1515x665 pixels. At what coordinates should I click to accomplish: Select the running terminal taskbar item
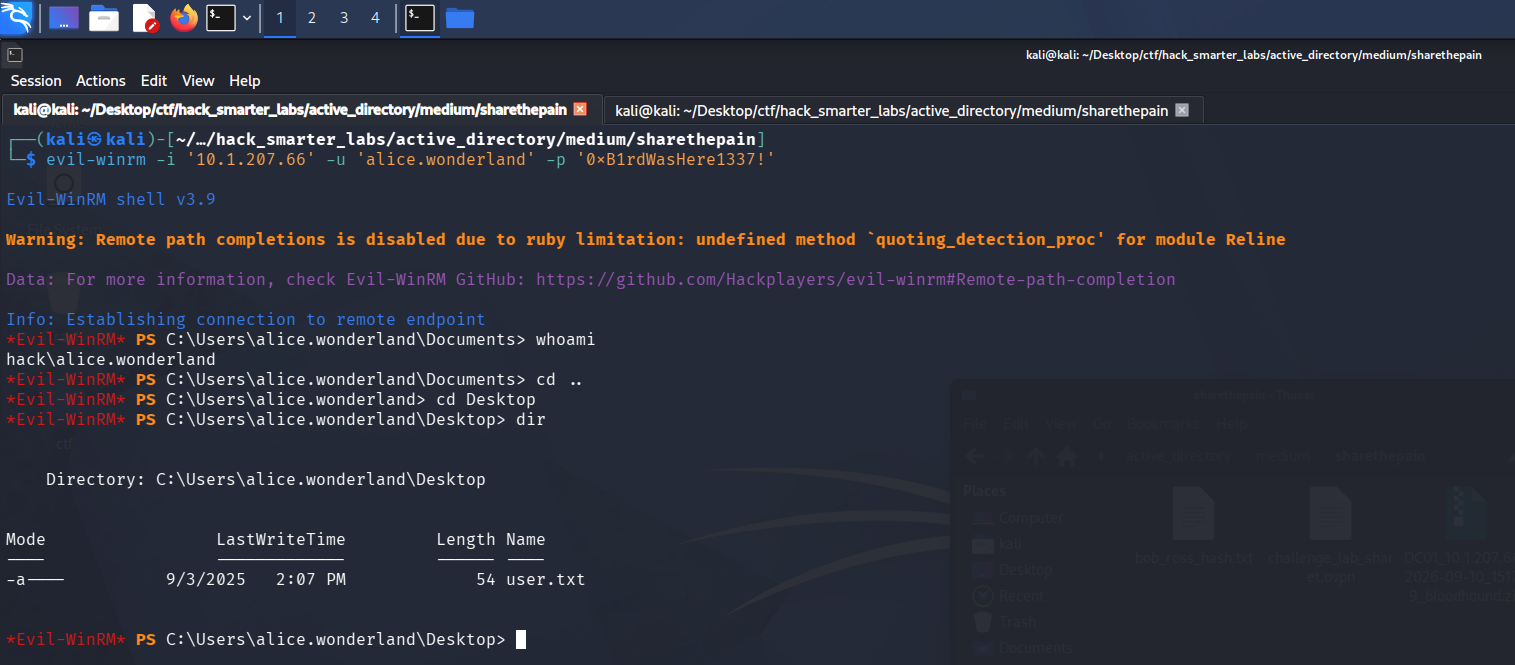(420, 18)
